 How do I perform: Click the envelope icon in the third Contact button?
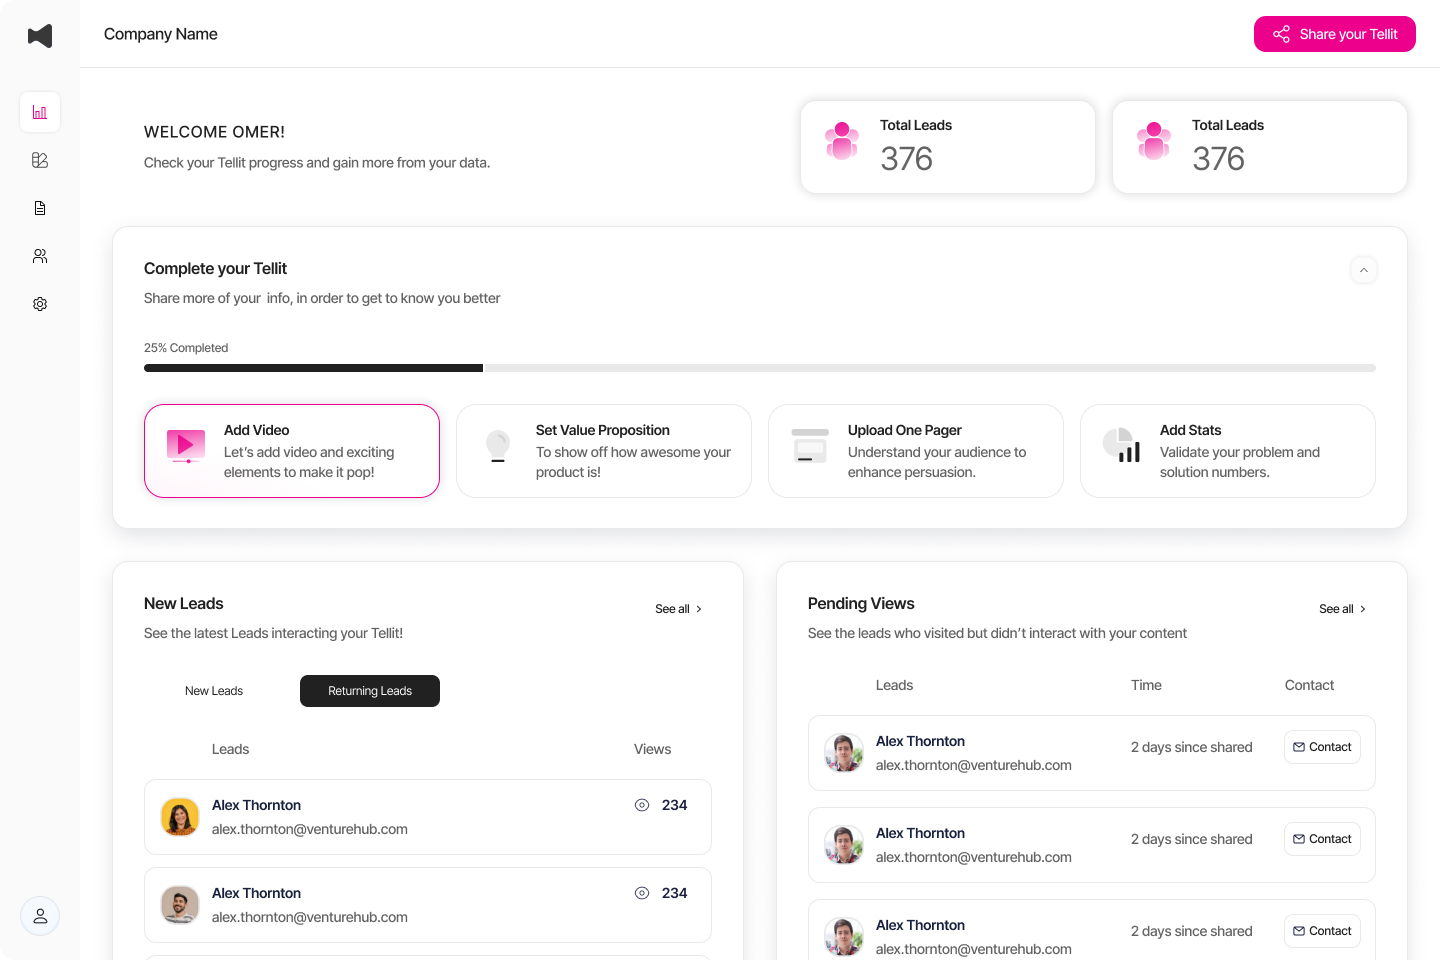tap(1299, 931)
